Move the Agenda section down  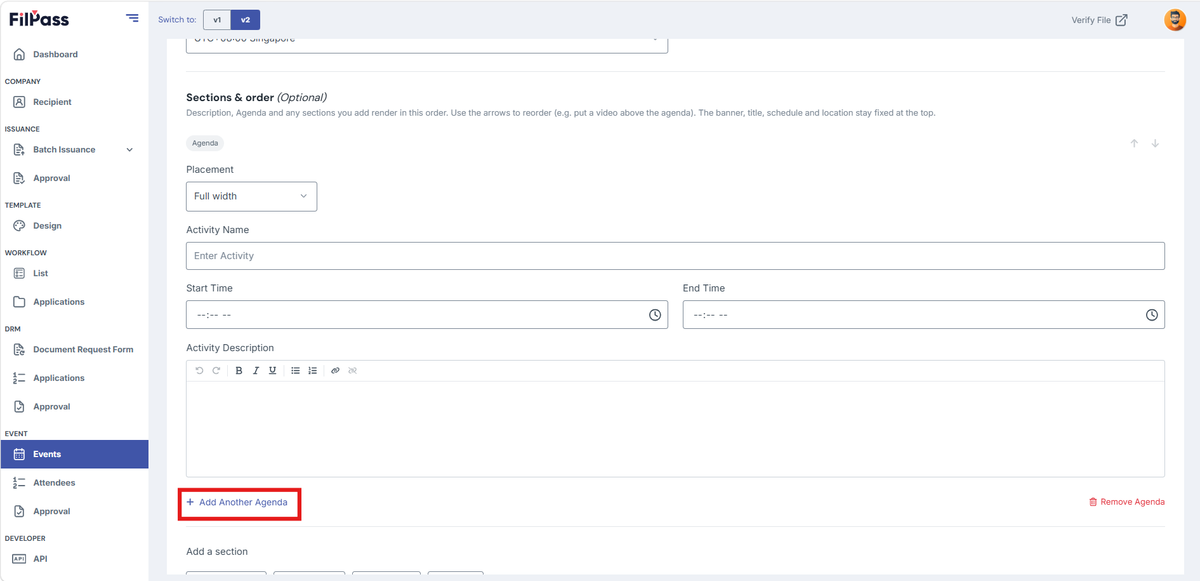point(1155,144)
